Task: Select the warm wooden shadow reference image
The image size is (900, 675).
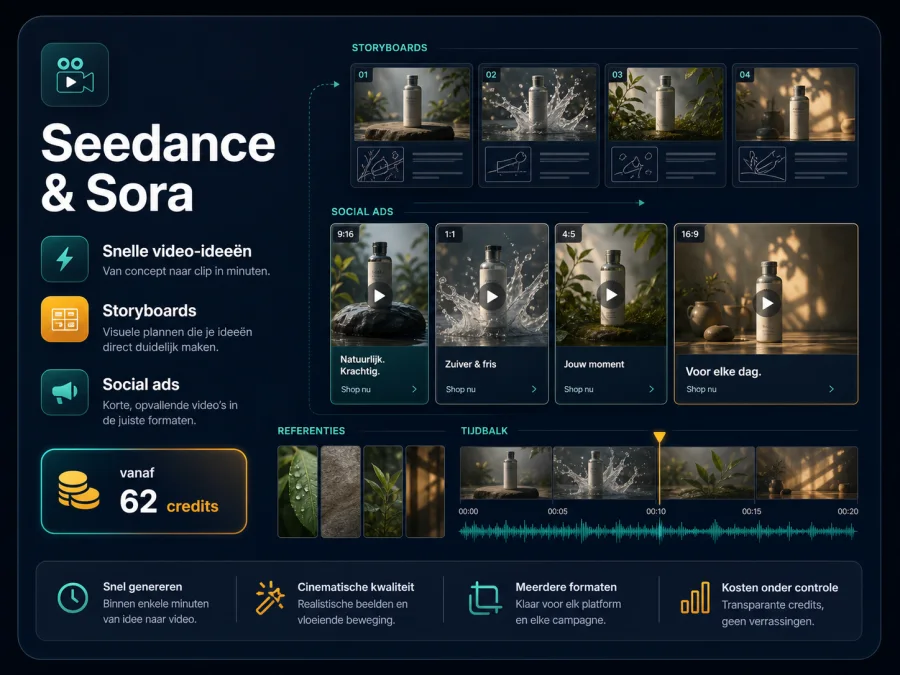Action: click(x=425, y=491)
